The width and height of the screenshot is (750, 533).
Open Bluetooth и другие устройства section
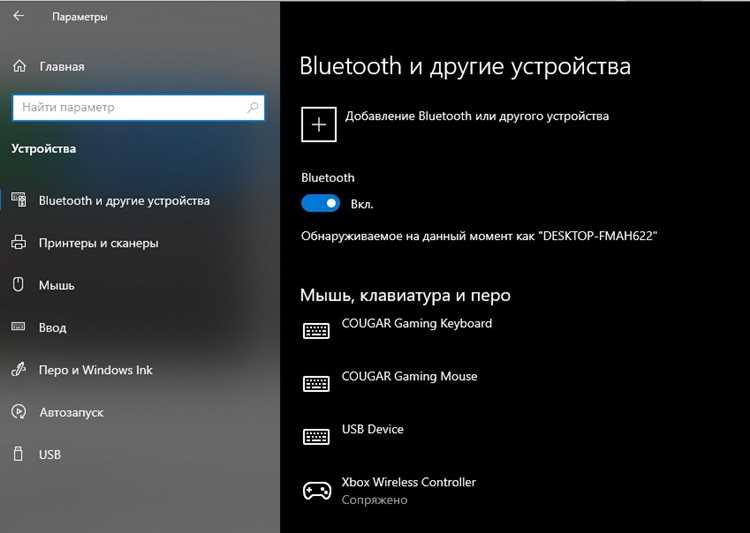[x=124, y=201]
